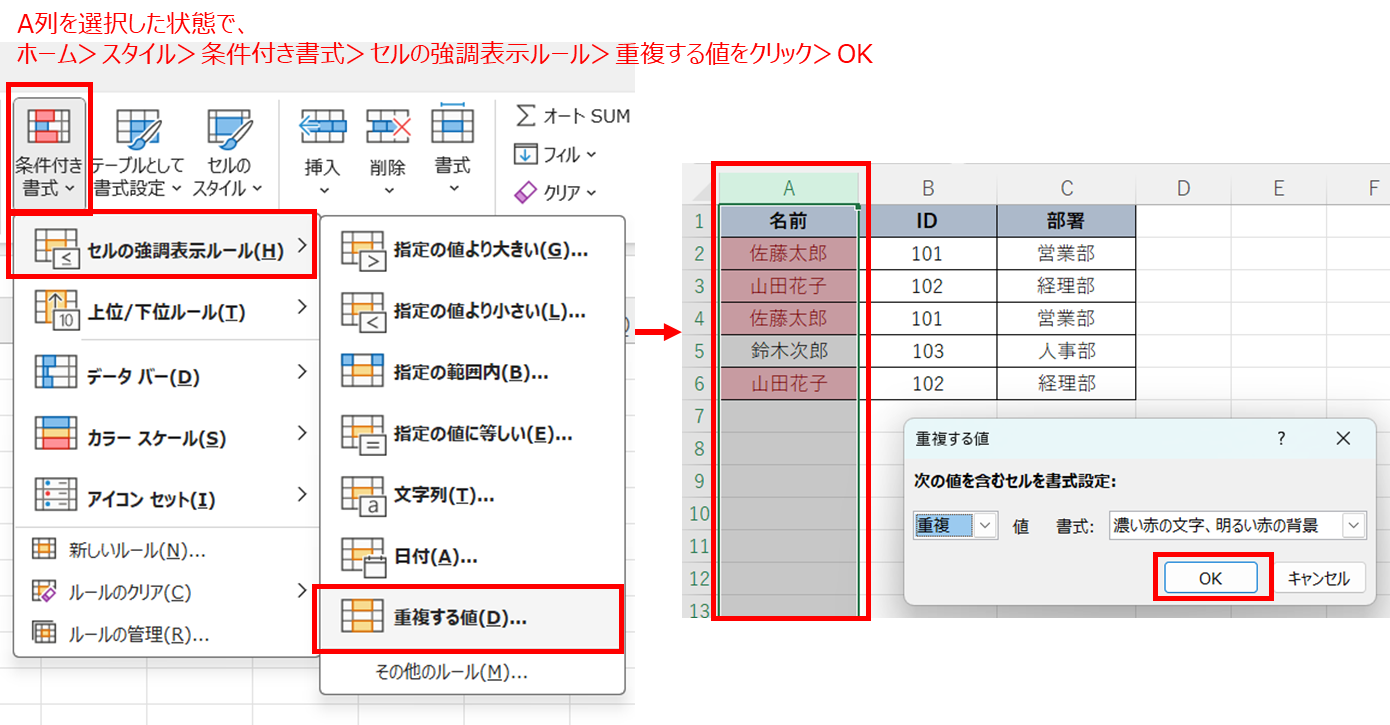Click the クリア eraser icon
The height and width of the screenshot is (725, 1390).
526,191
